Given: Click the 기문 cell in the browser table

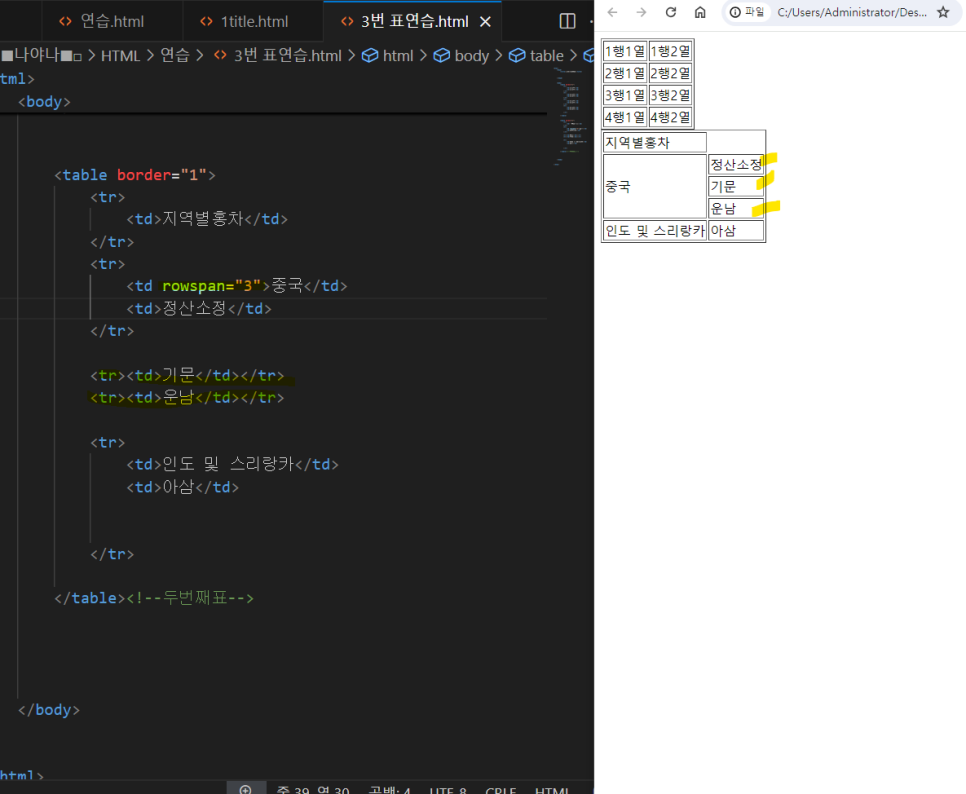Looking at the screenshot, I should 736,187.
